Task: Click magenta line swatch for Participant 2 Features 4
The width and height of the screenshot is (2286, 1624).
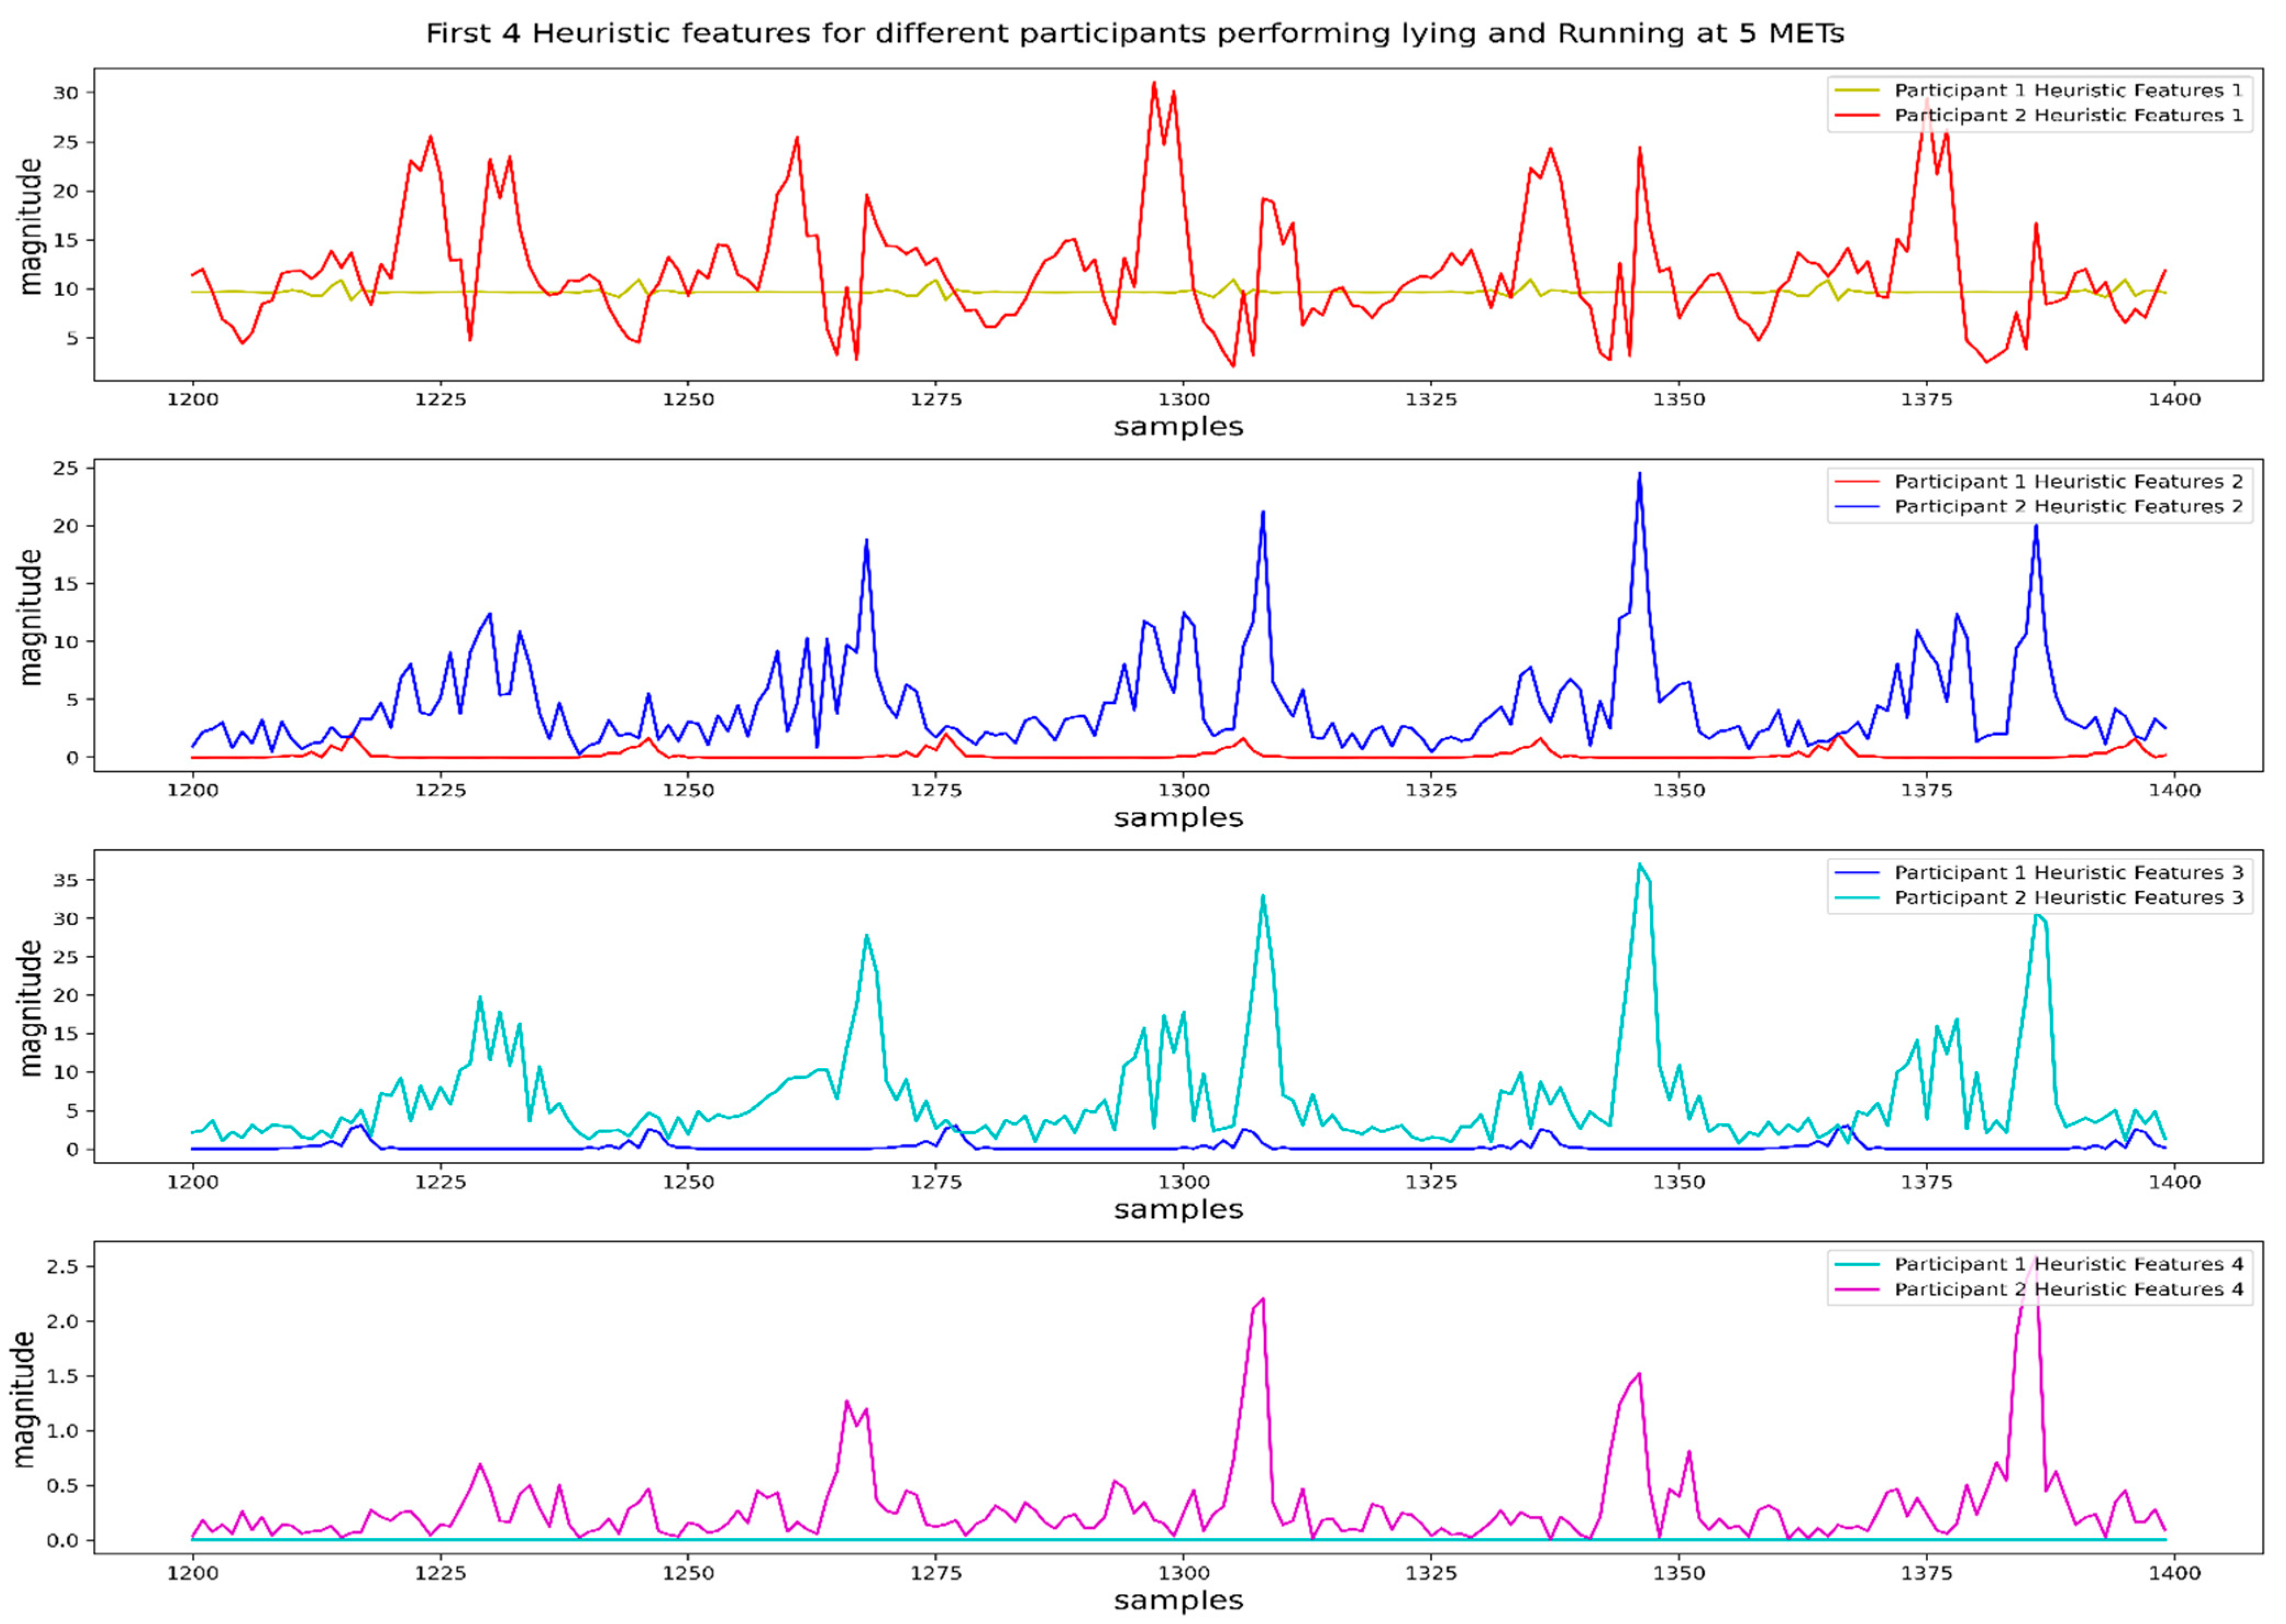Action: coord(1857,1289)
